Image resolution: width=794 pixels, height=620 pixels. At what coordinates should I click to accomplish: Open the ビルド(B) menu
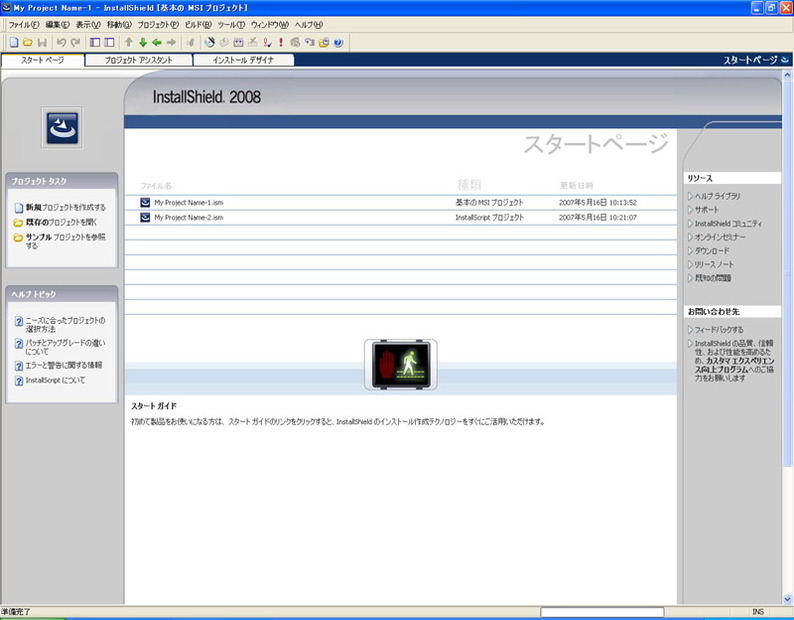(198, 25)
